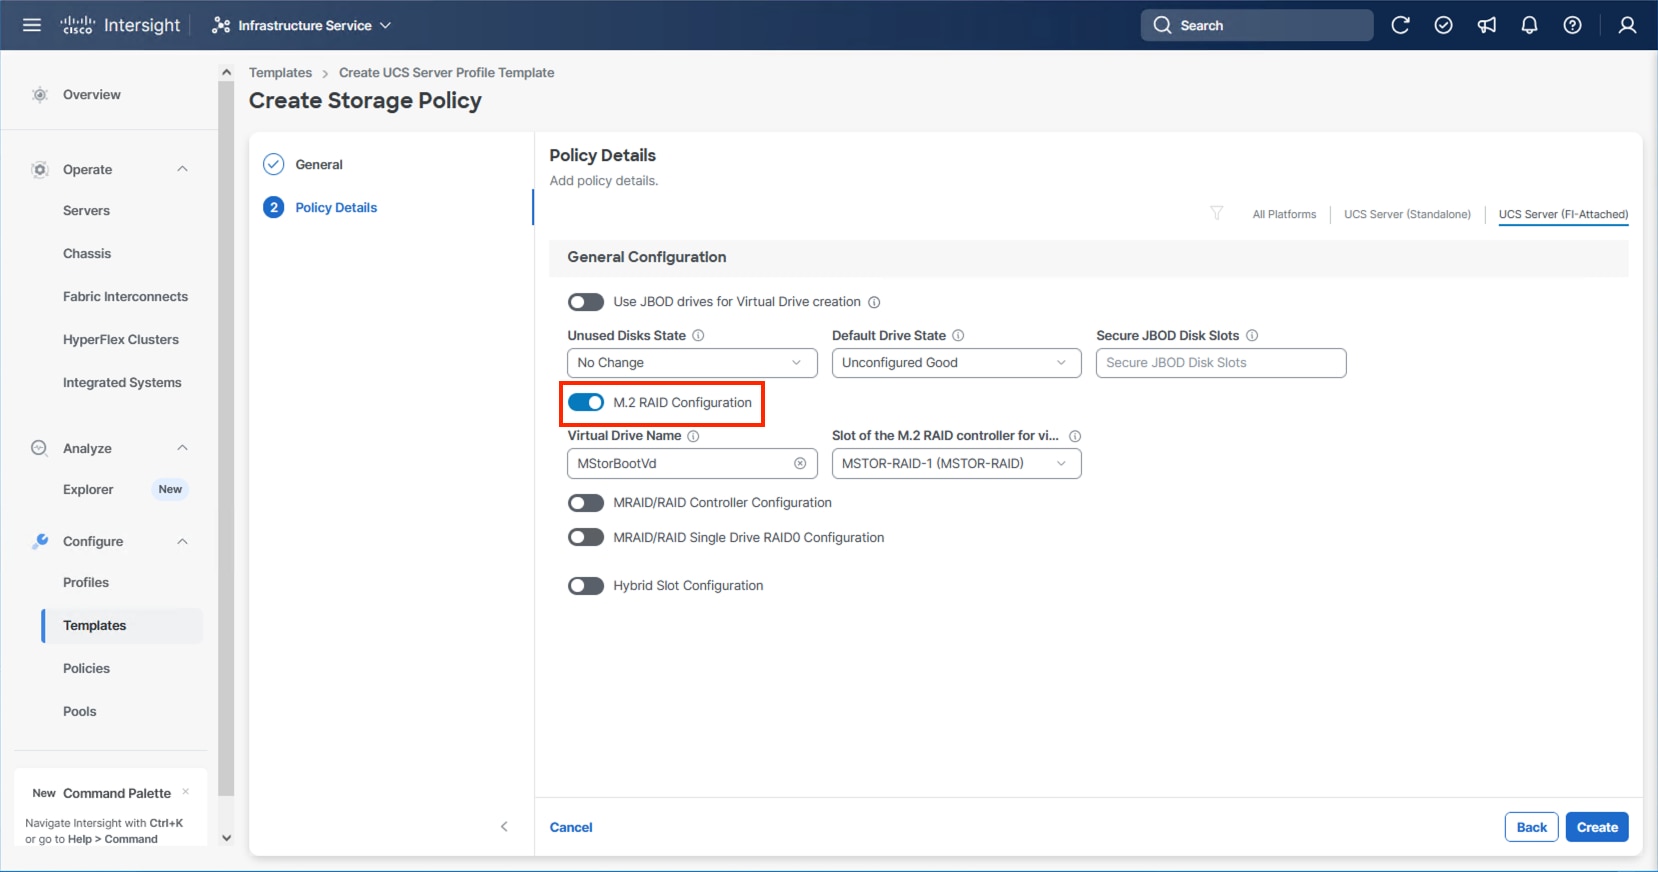Image resolution: width=1658 pixels, height=872 pixels.
Task: Enable Use JBOD drives for Virtual Drive creation
Action: click(586, 302)
